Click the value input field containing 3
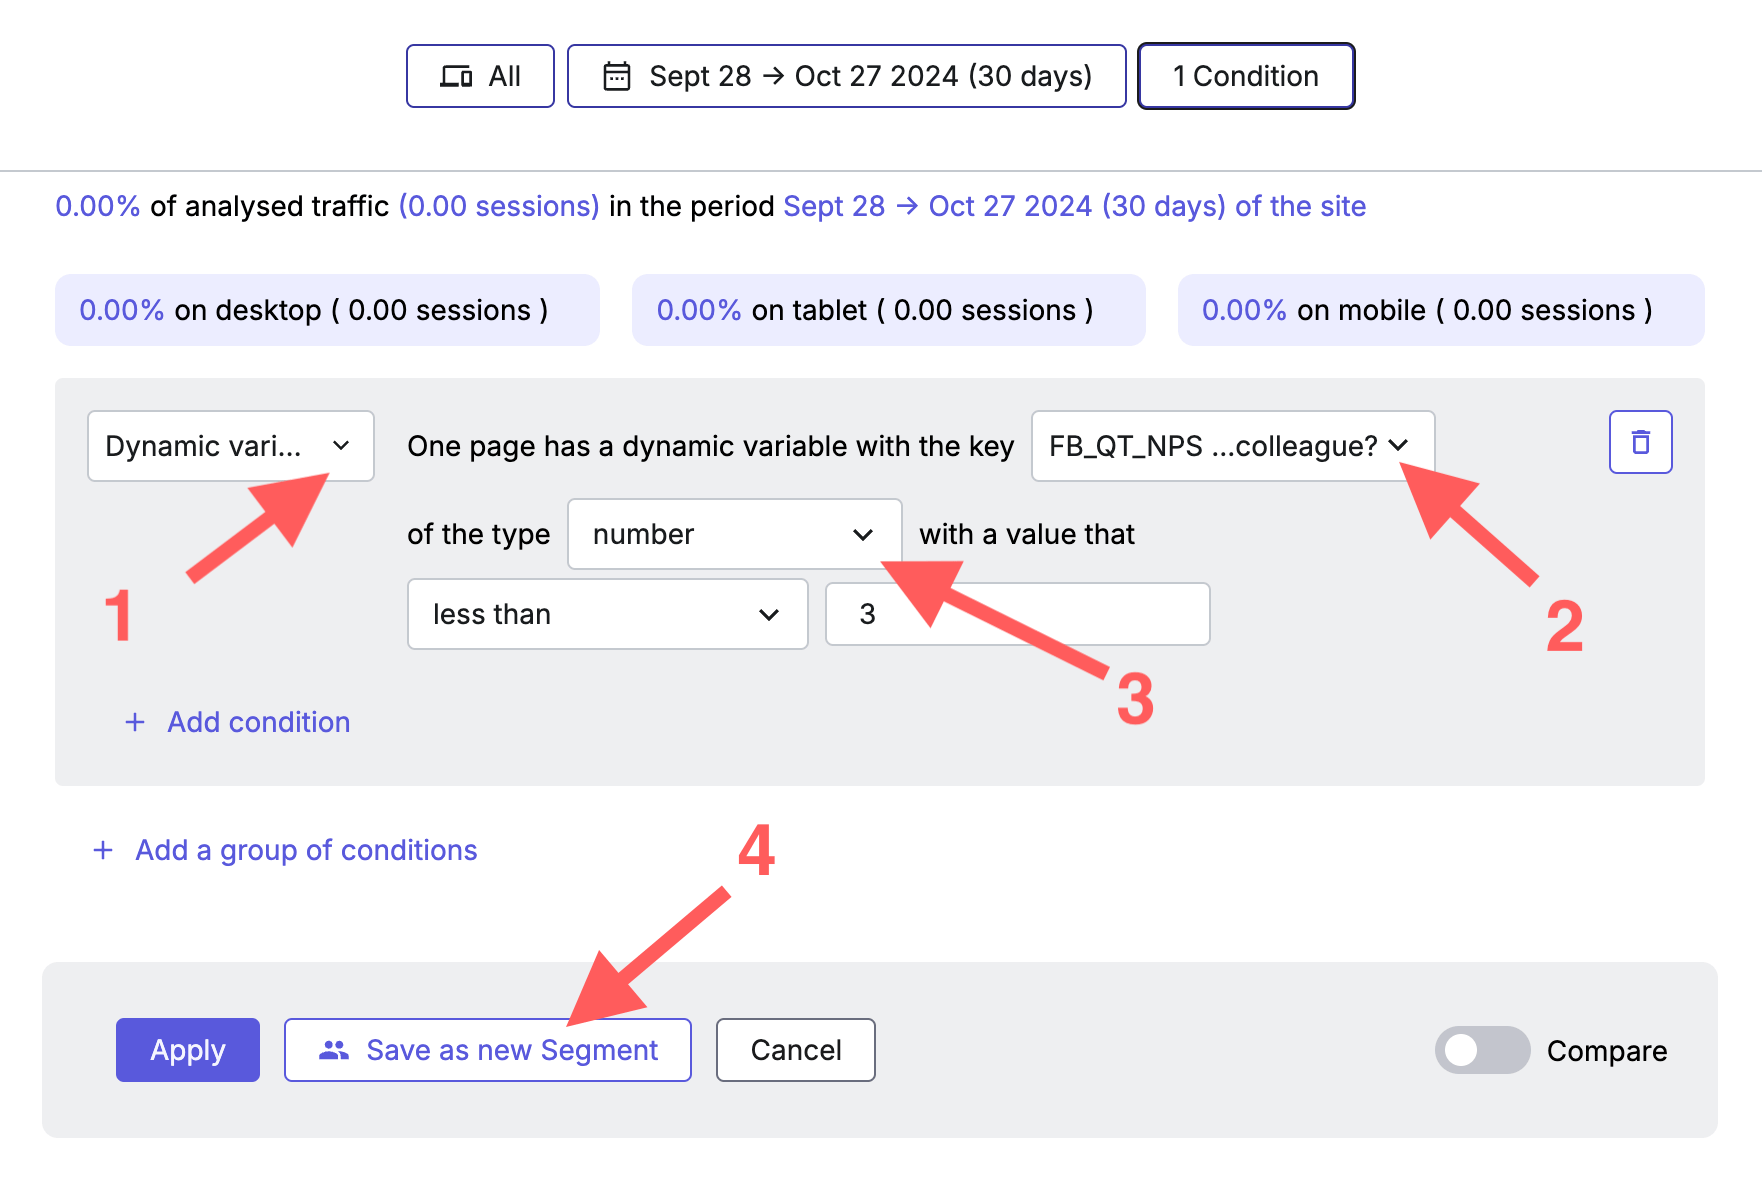Screen dimensions: 1762x1178 coord(1018,614)
